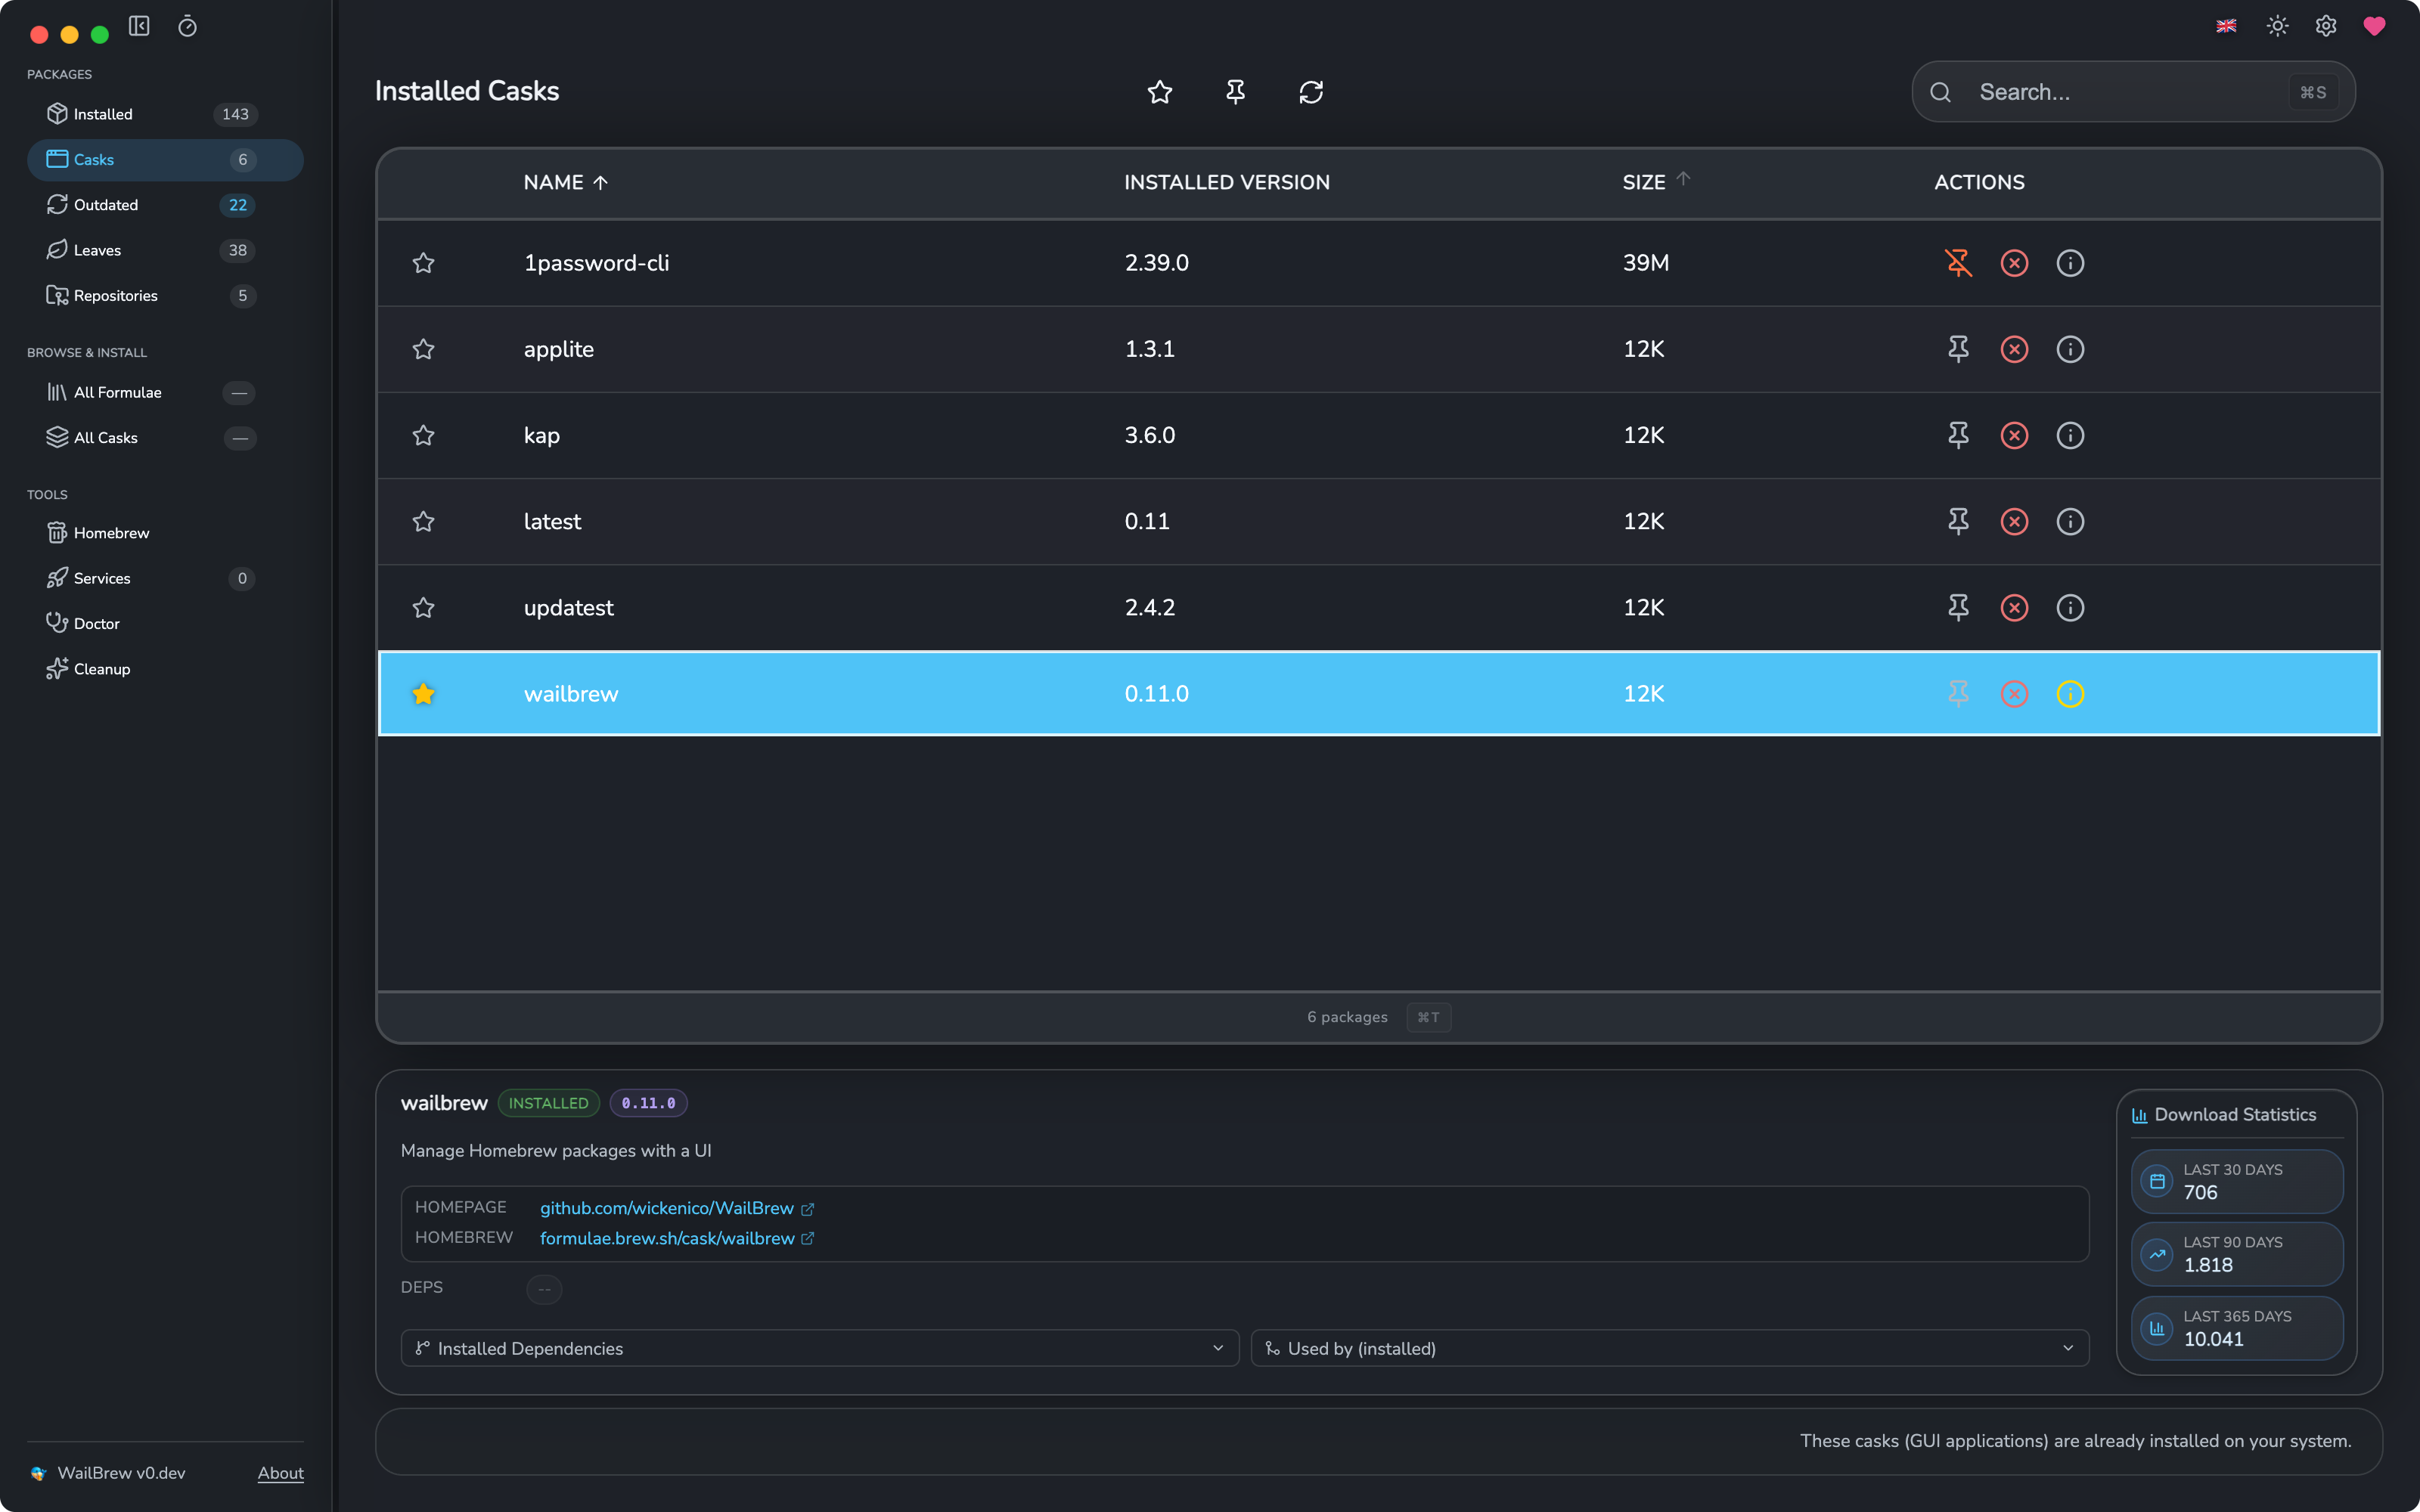Uninstall the applite cask
The width and height of the screenshot is (2420, 1512).
point(2014,349)
